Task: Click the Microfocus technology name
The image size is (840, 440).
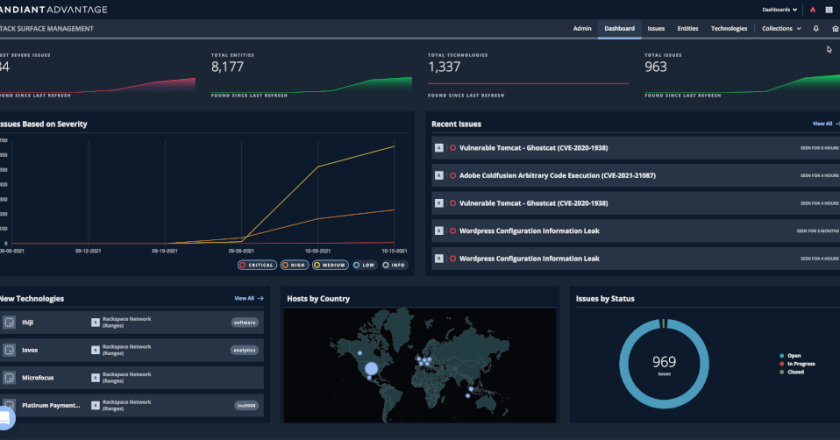Action: 38,378
